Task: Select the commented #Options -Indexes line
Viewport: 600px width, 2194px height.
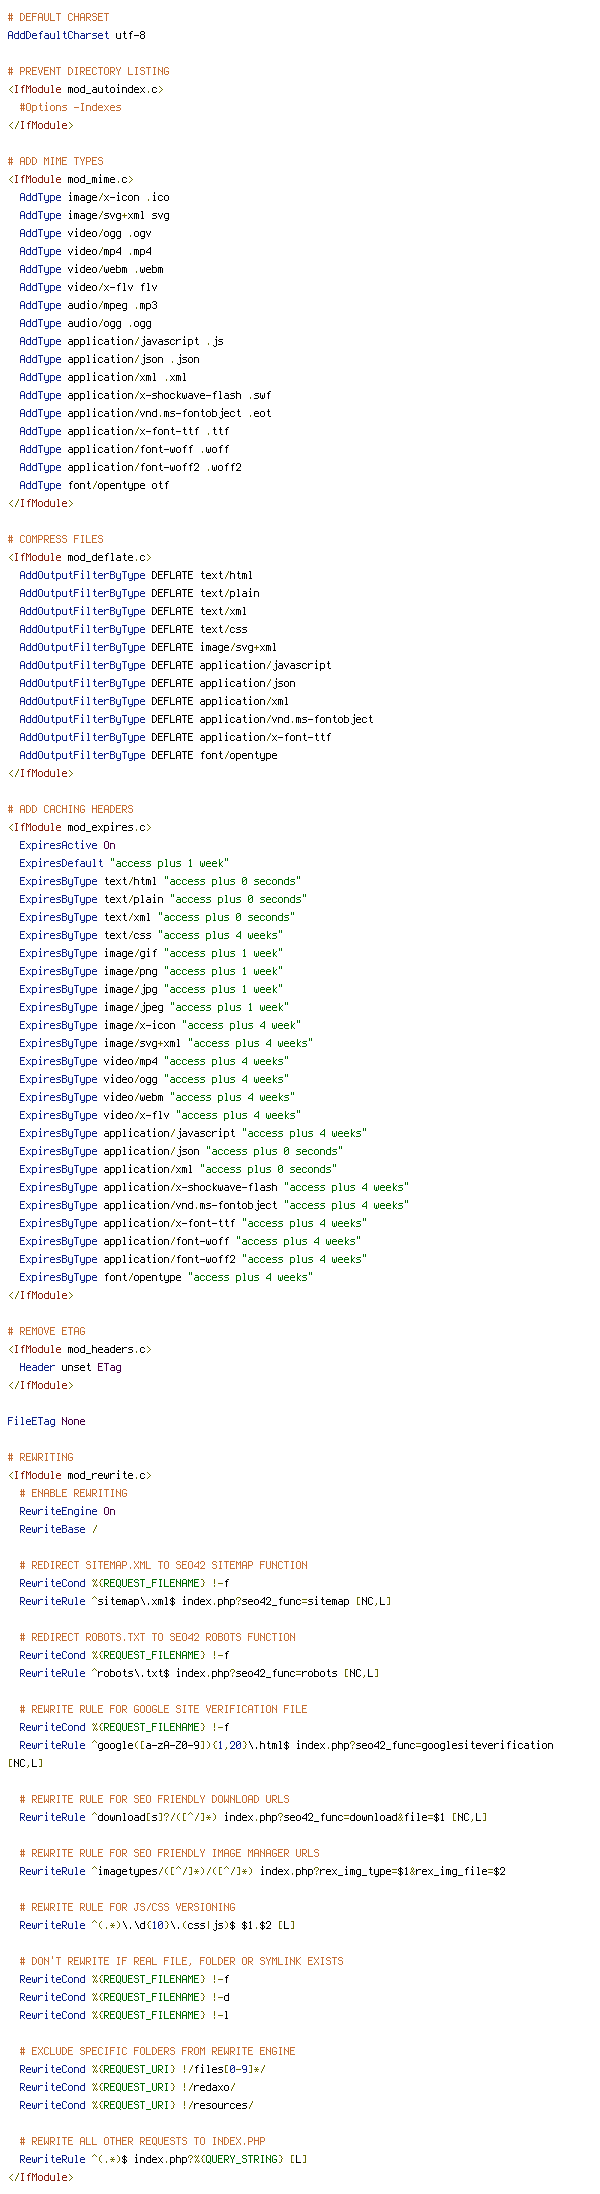Action: click(x=70, y=107)
